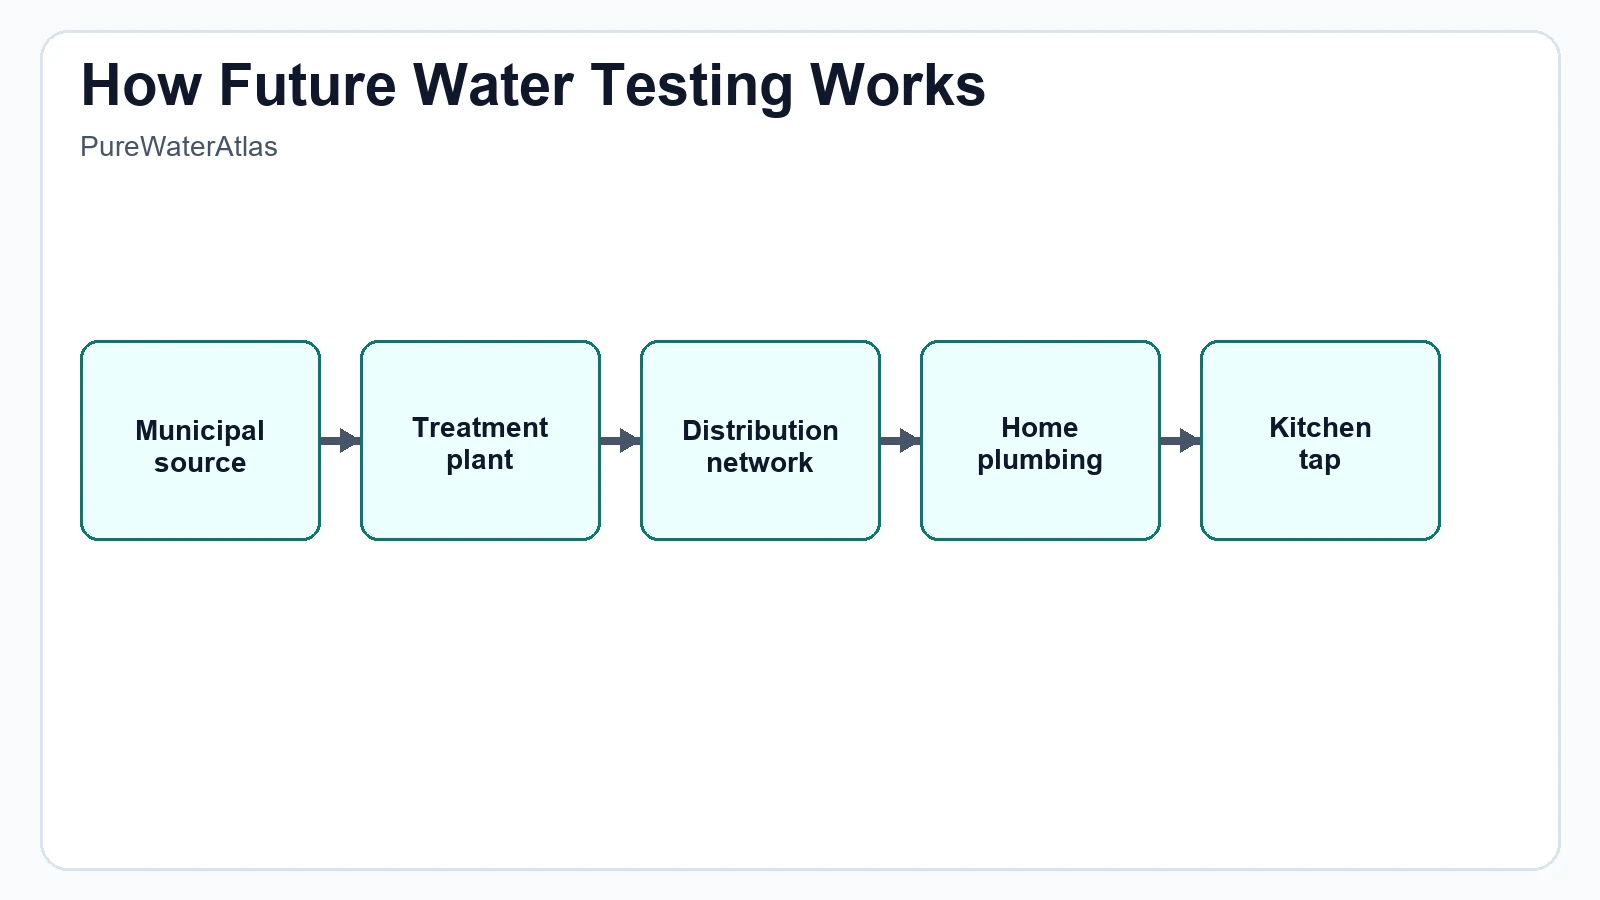Image resolution: width=1600 pixels, height=900 pixels.
Task: Click the word "Future" in the heading
Action: 308,85
